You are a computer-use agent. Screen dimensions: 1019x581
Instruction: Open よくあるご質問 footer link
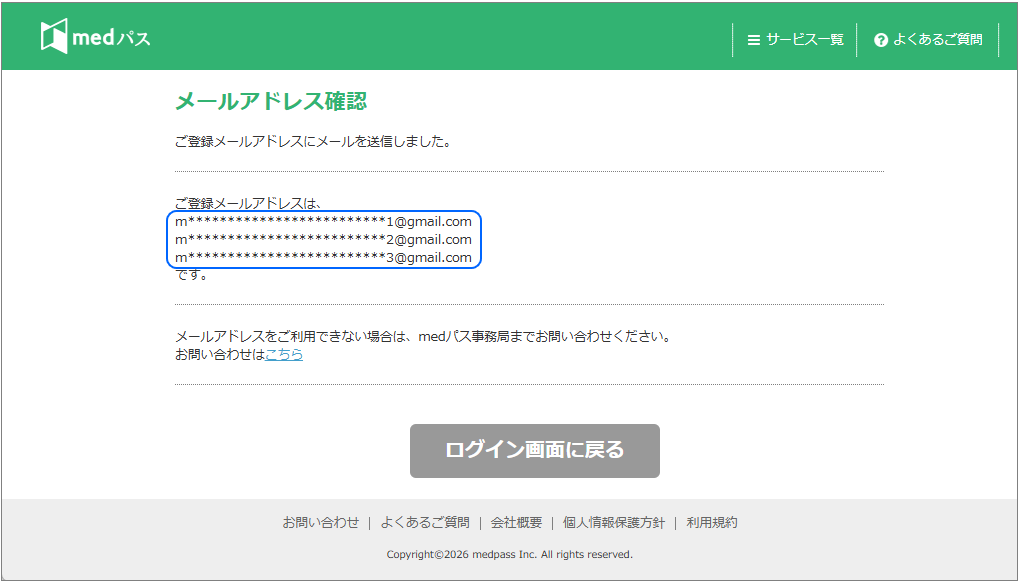pos(424,522)
